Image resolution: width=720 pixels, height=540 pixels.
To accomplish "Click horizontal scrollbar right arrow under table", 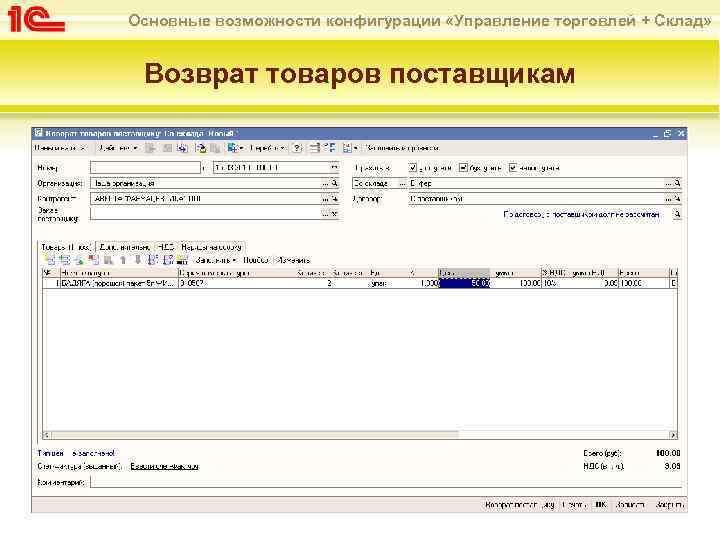I will tap(673, 435).
